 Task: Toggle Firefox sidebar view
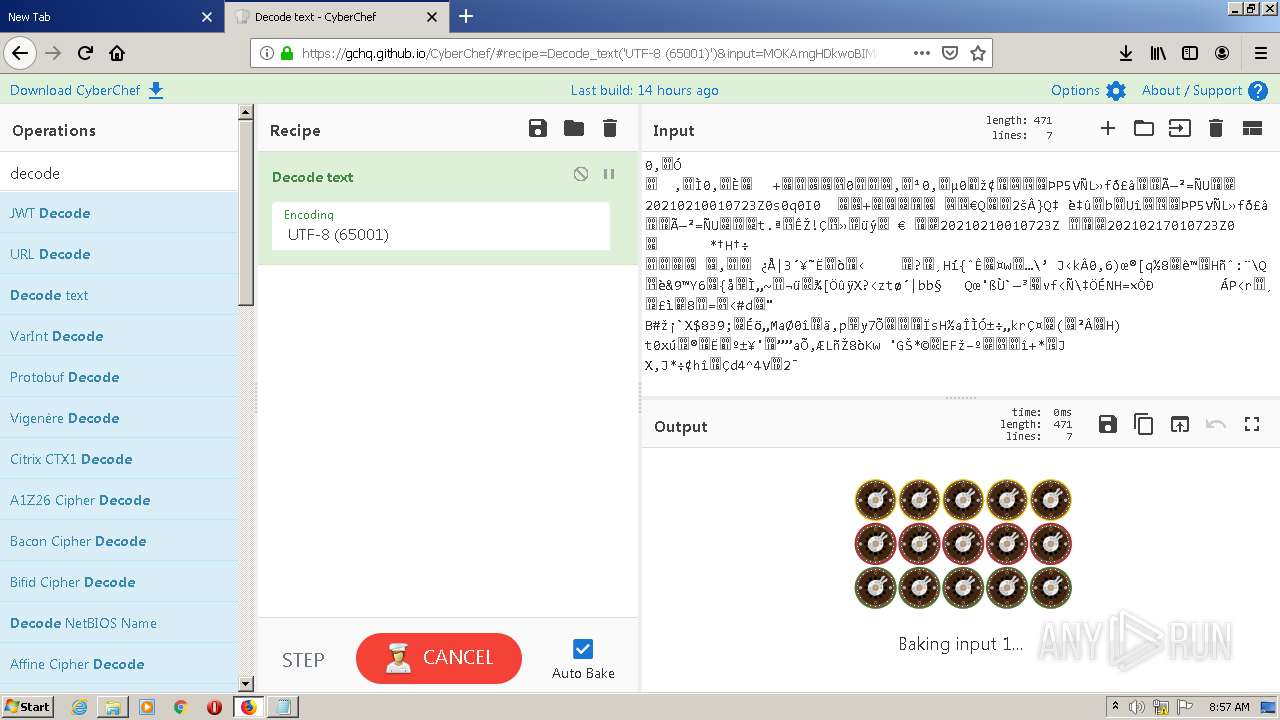click(x=1190, y=53)
